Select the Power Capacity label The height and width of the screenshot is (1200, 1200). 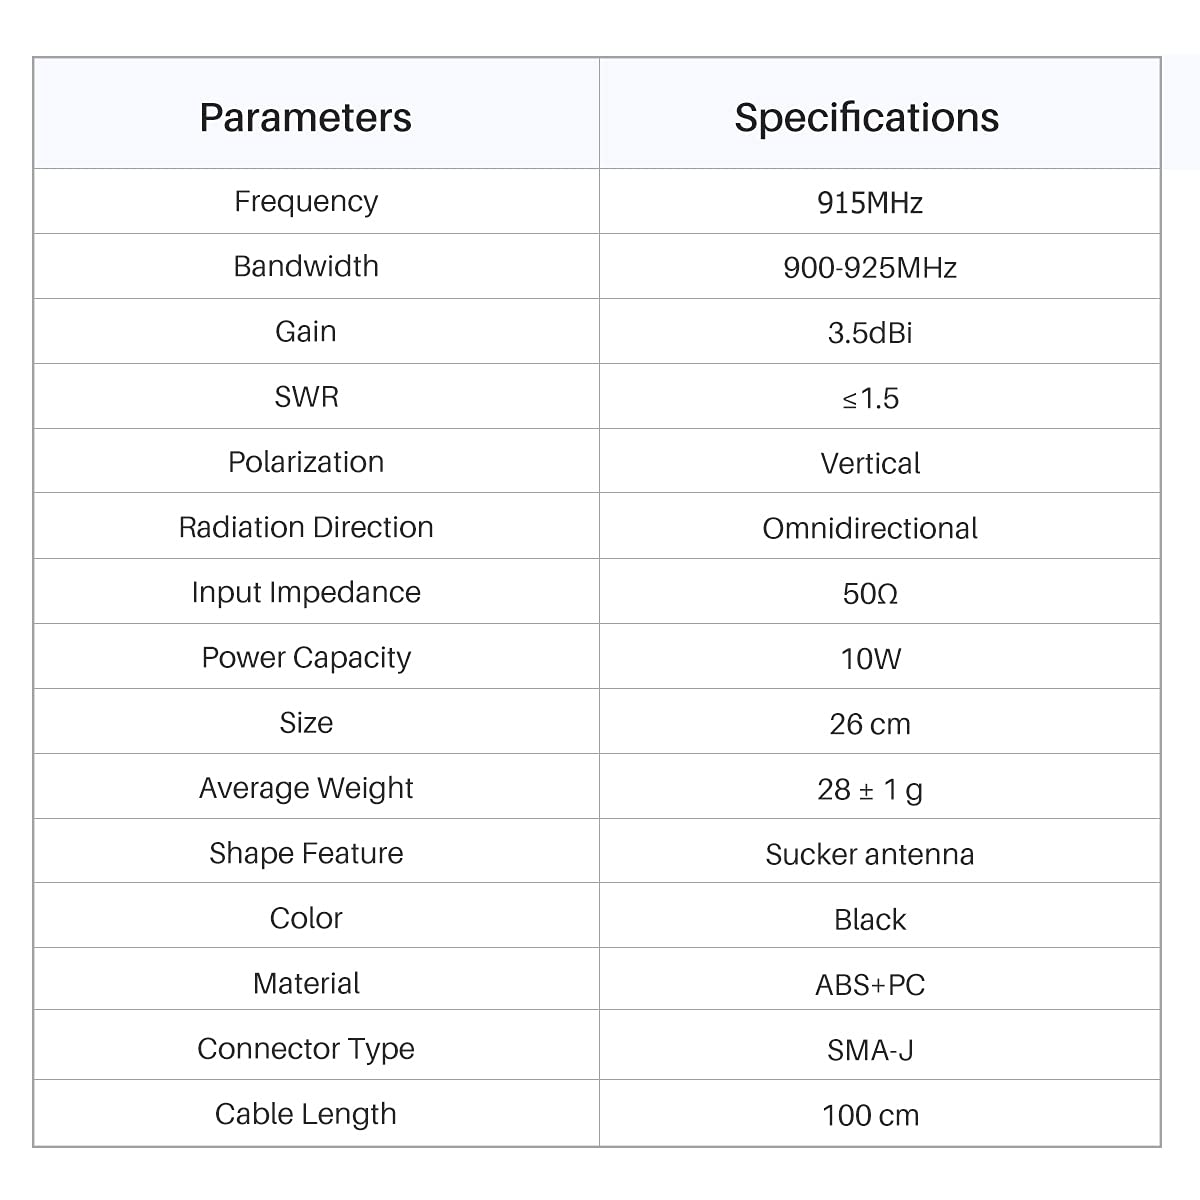click(x=306, y=657)
